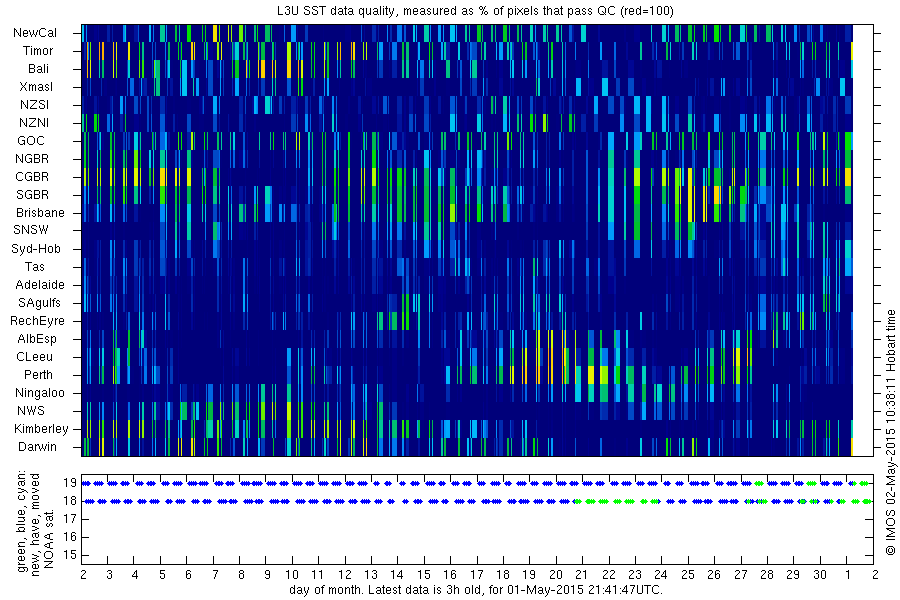Click the Ningaloo row label
This screenshot has height=600, width=900.
coord(40,393)
